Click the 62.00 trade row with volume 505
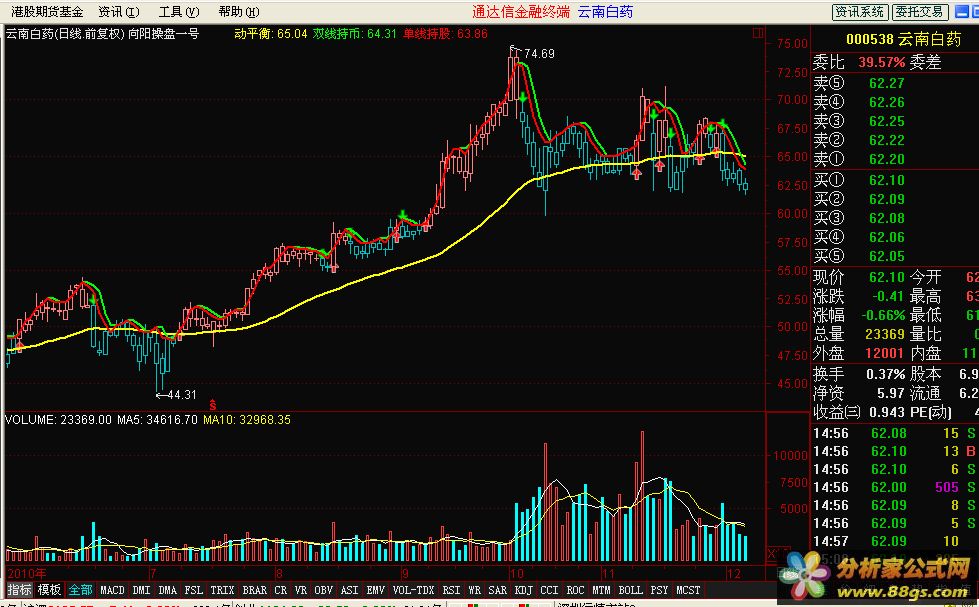979x607 pixels. tap(895, 487)
